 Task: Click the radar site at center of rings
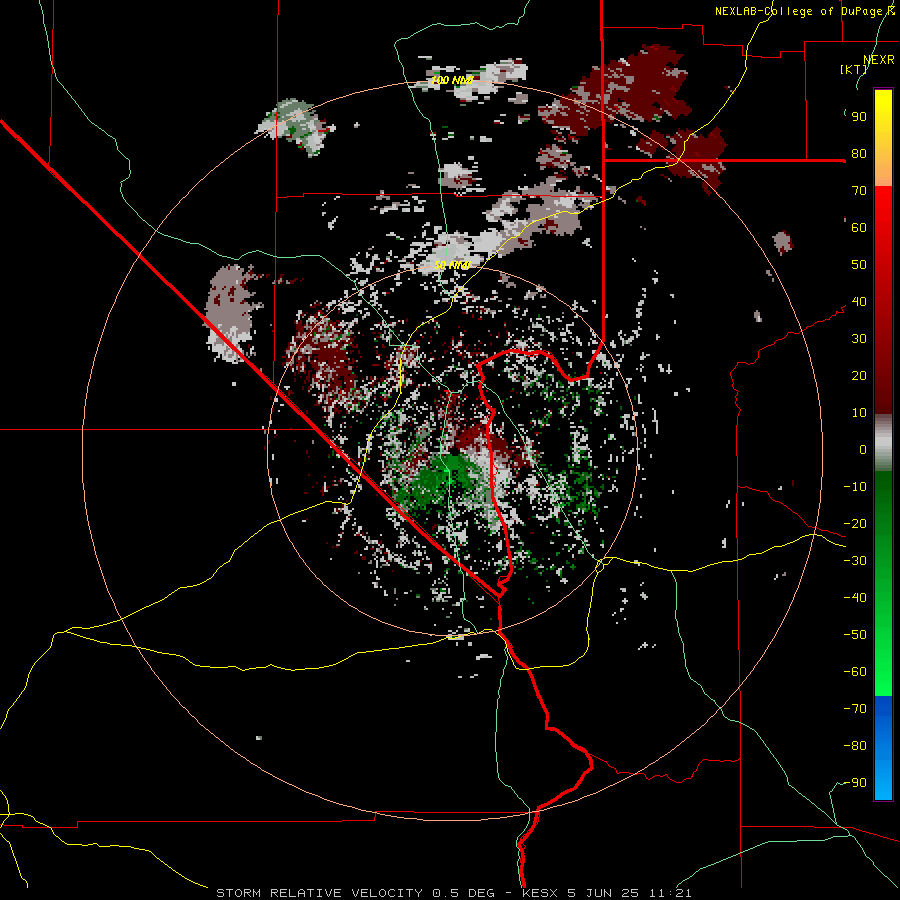click(452, 451)
